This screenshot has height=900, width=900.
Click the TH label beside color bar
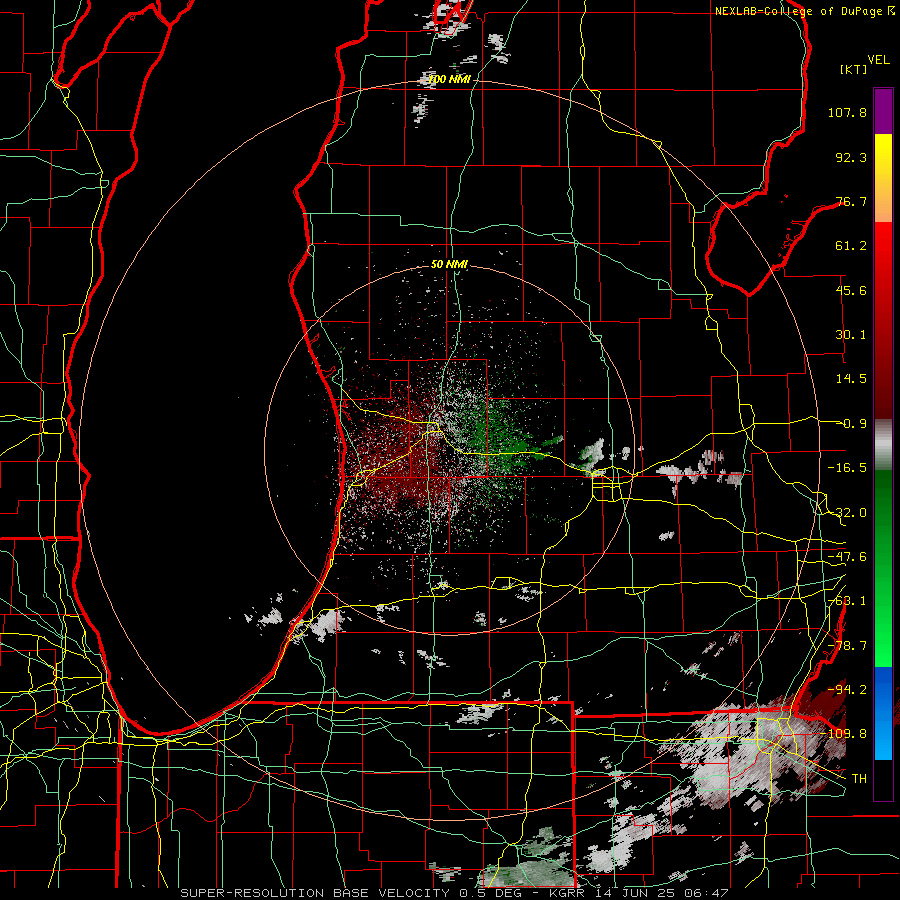click(859, 779)
